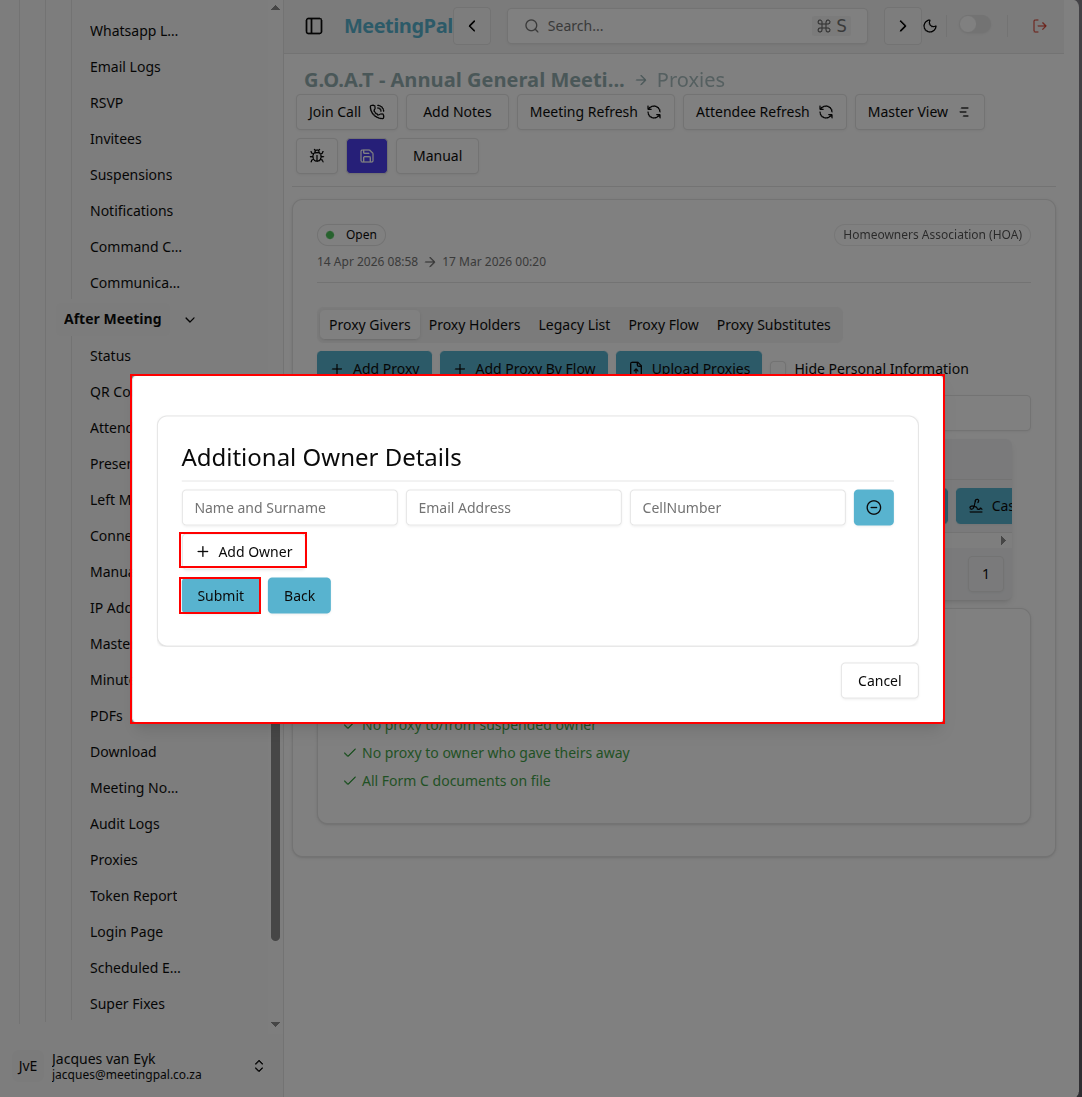This screenshot has height=1097, width=1082.
Task: Open the Proxy Givers tab
Action: (369, 325)
